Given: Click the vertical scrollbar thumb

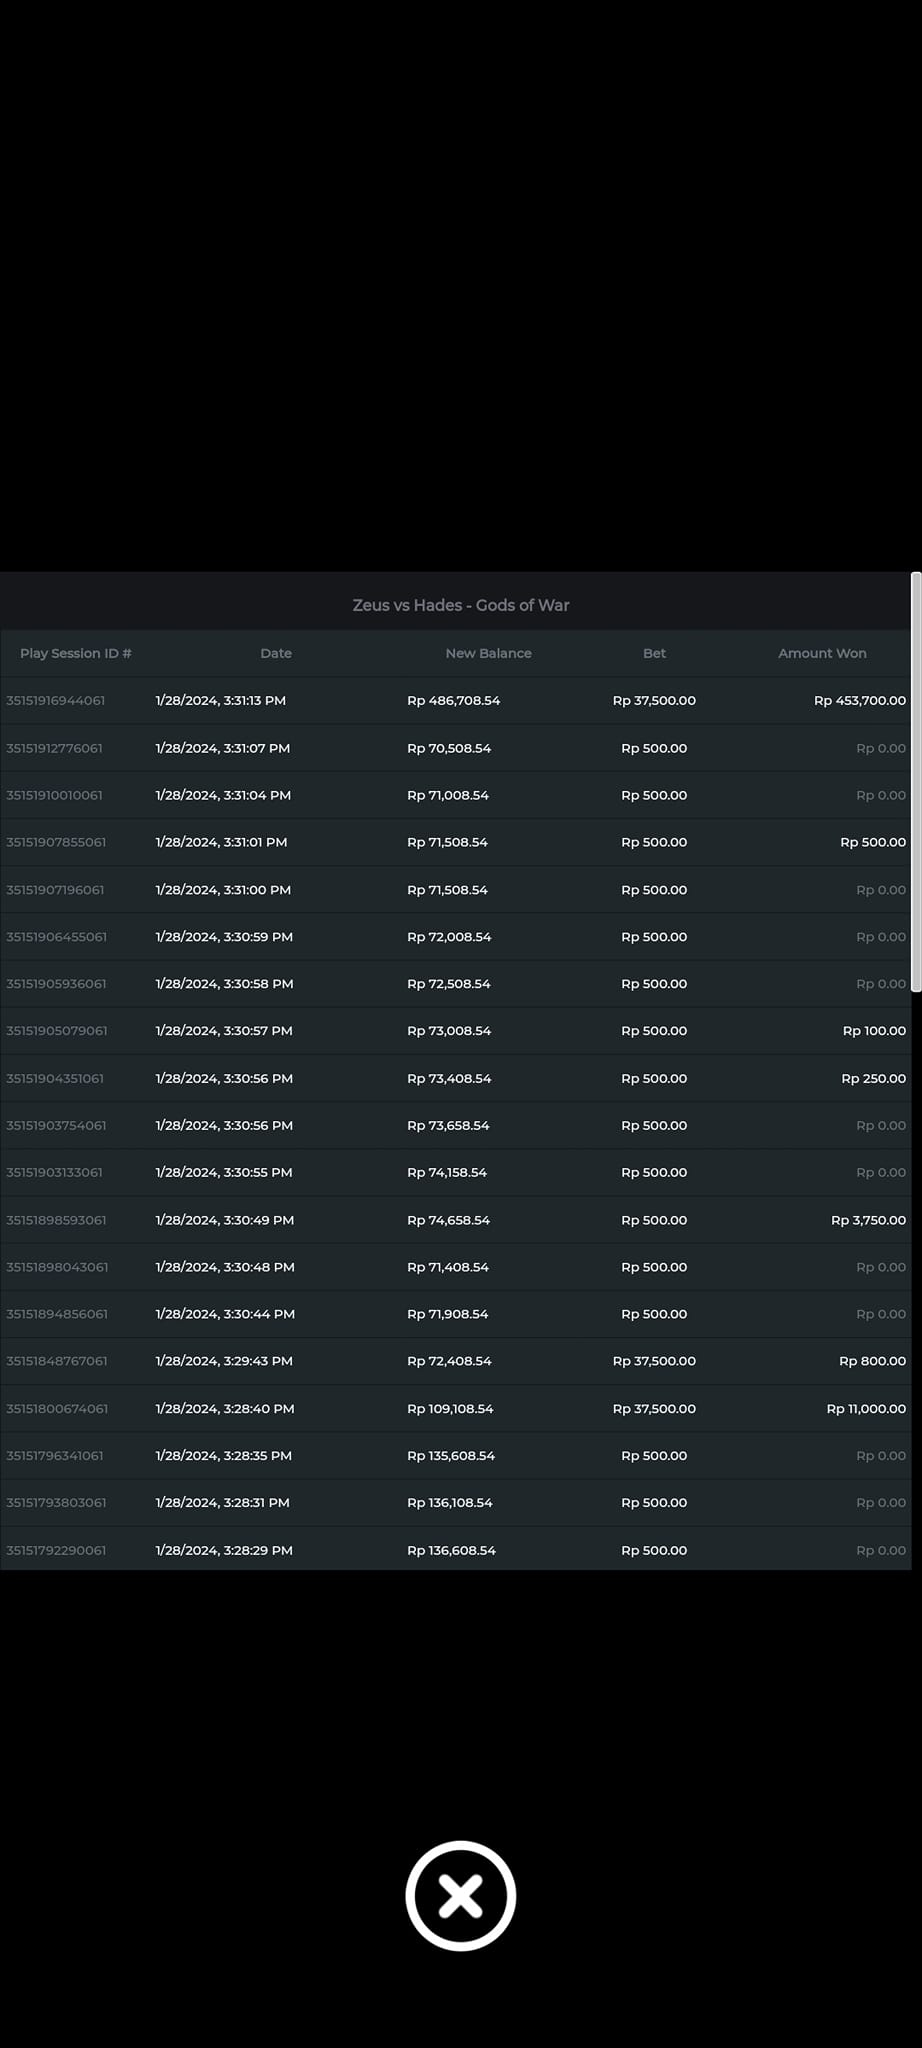Looking at the screenshot, I should pyautogui.click(x=915, y=782).
